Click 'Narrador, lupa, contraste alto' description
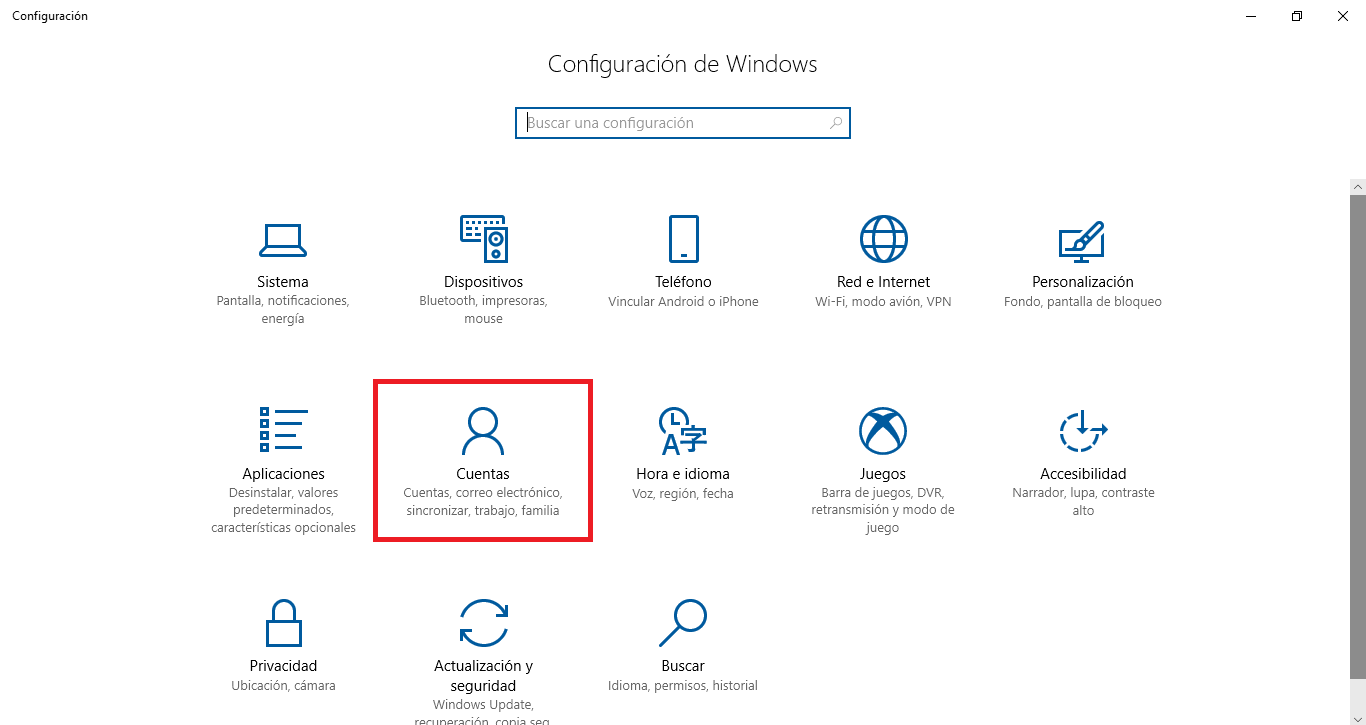1366x725 pixels. [1083, 502]
